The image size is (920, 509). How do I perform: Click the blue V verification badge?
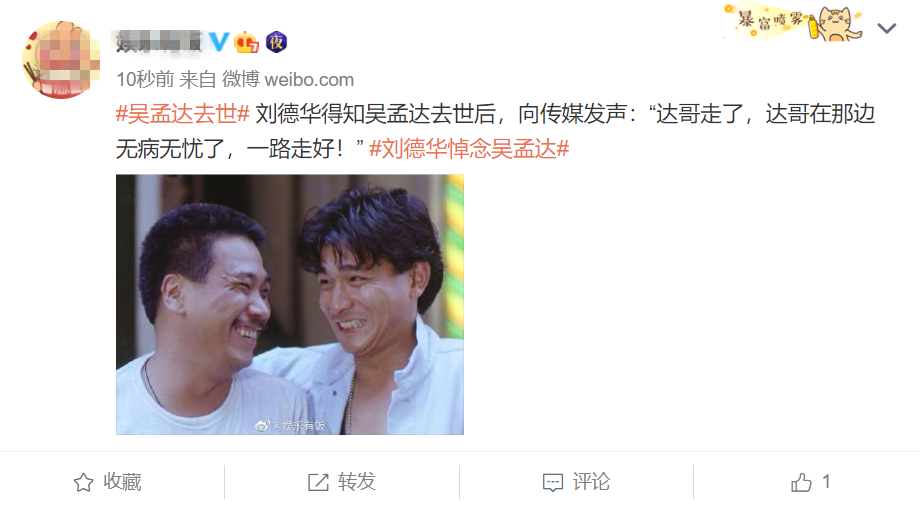(219, 42)
